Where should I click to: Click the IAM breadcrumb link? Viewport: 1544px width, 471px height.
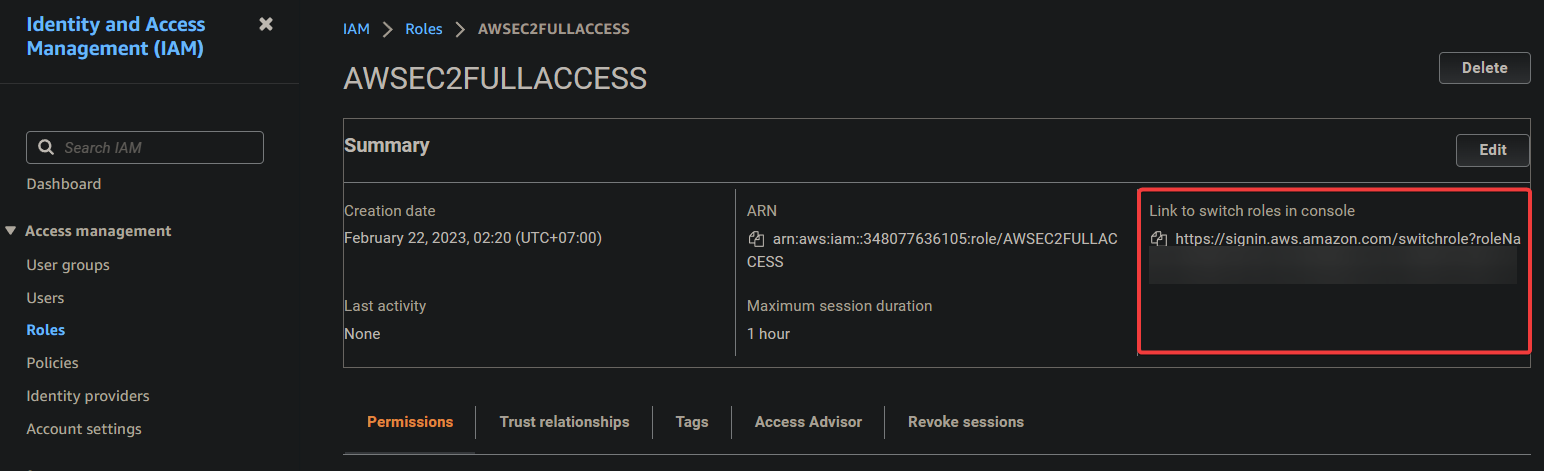click(x=356, y=29)
